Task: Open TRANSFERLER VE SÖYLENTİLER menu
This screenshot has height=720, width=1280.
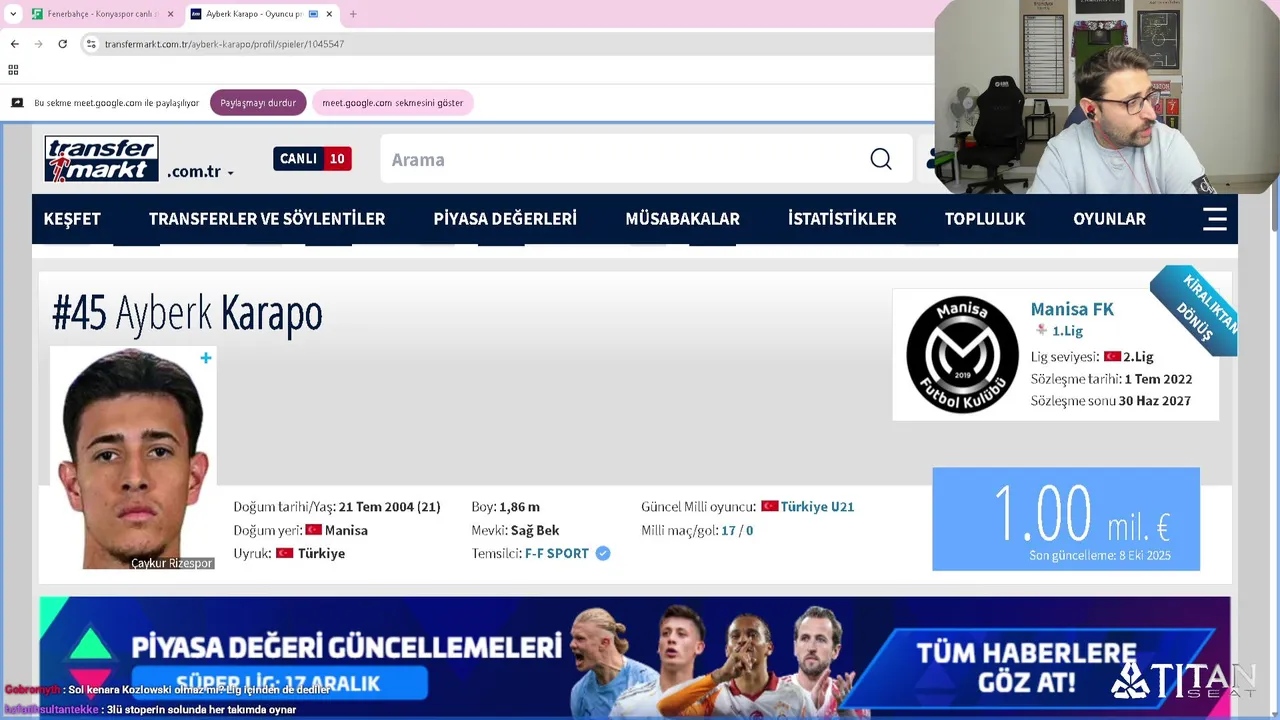Action: (267, 219)
